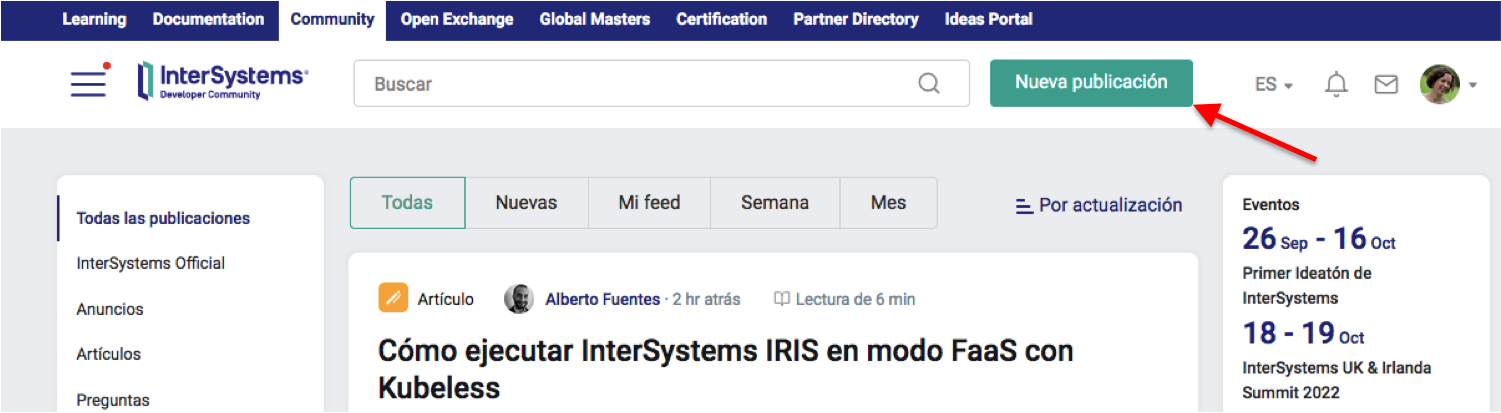Image resolution: width=1501 pixels, height=413 pixels.
Task: Click the magnifying glass search icon
Action: (x=929, y=84)
